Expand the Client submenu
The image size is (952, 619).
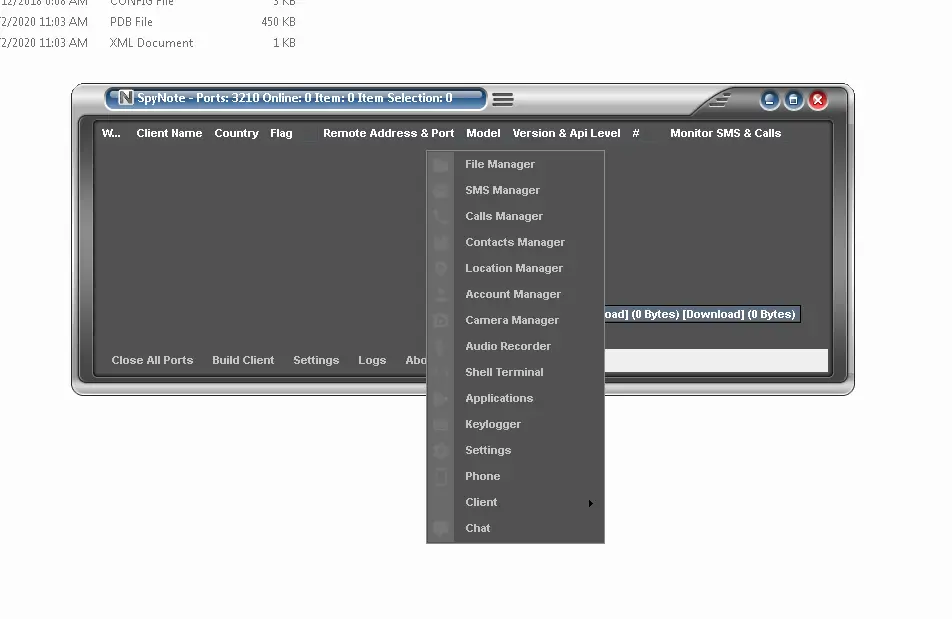coord(480,502)
